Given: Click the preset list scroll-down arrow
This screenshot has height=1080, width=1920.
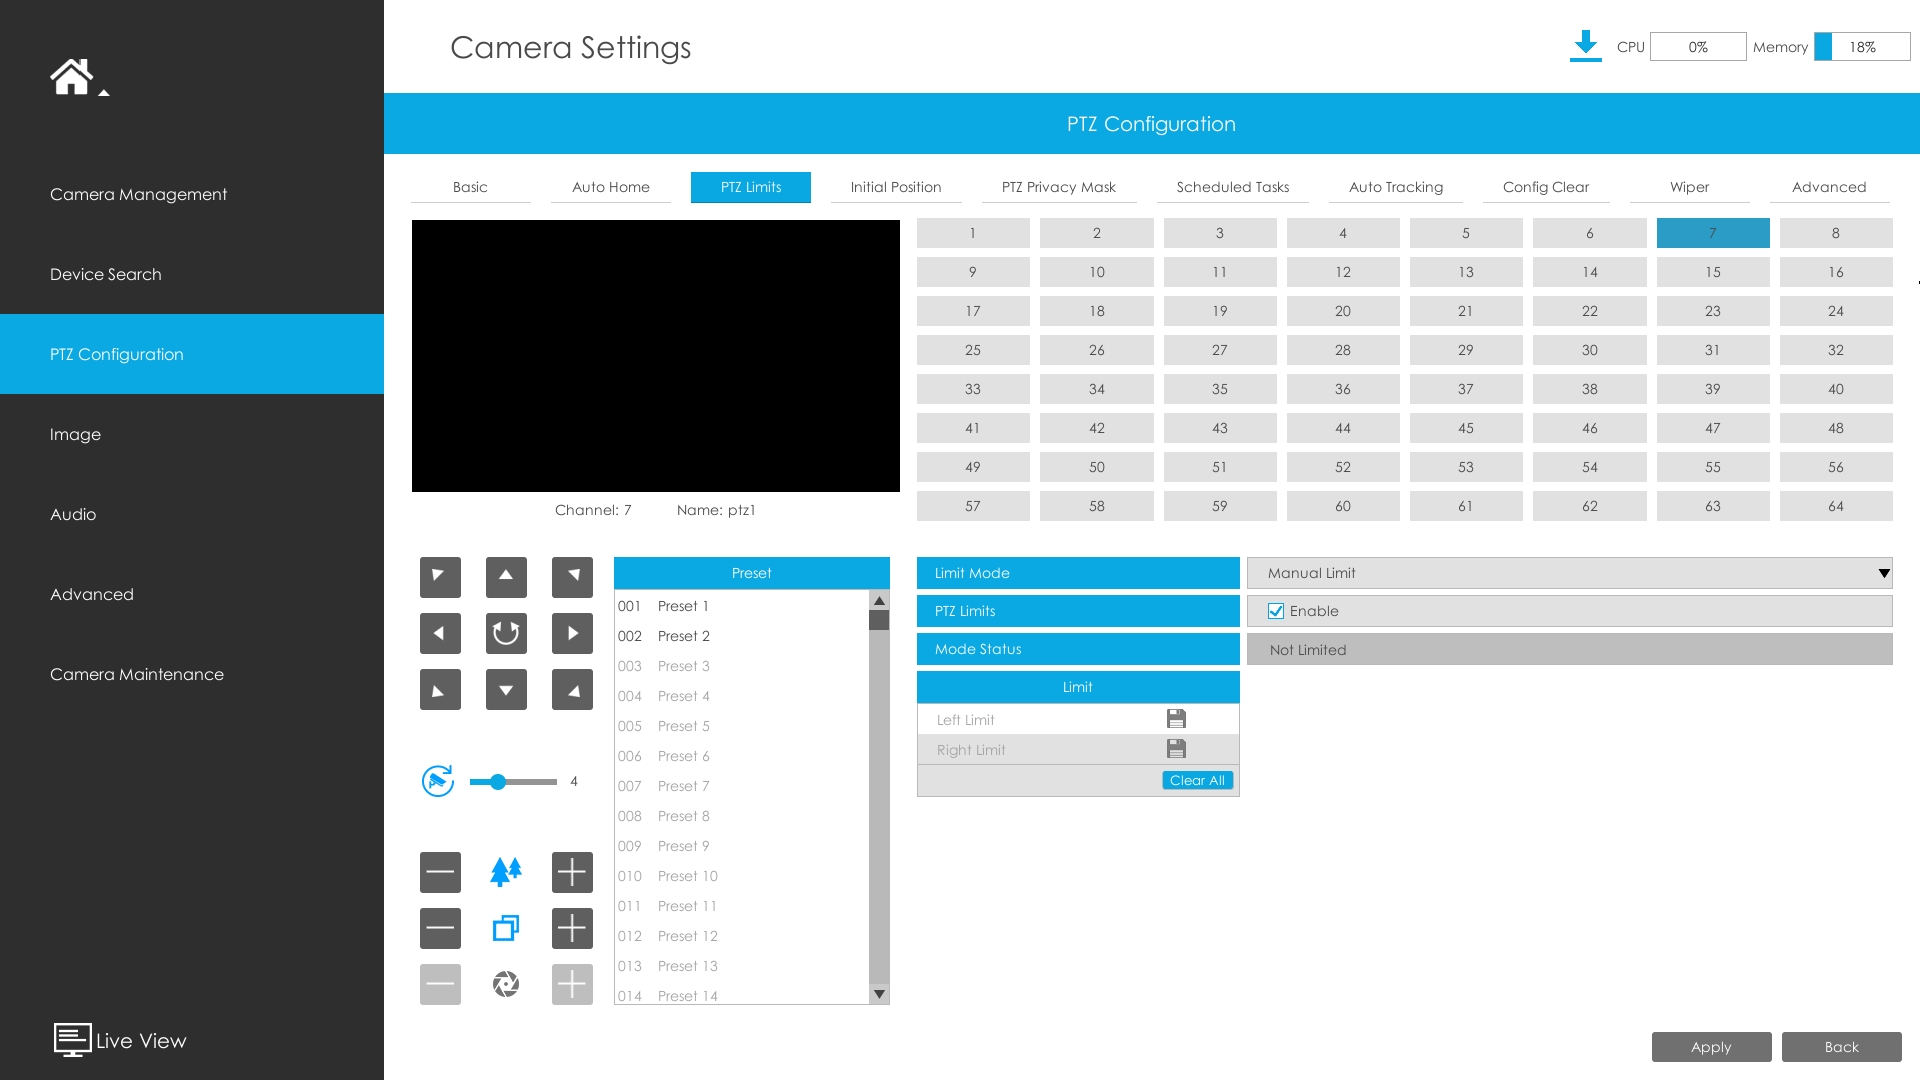Looking at the screenshot, I should [x=879, y=994].
